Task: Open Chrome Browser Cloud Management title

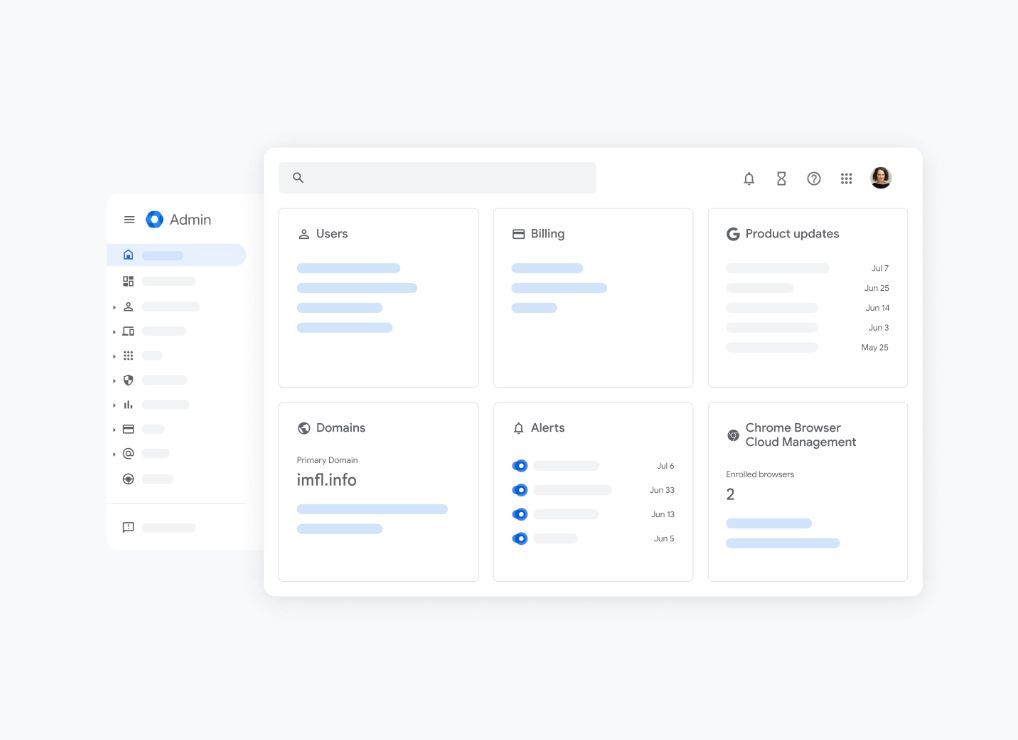Action: (x=801, y=435)
